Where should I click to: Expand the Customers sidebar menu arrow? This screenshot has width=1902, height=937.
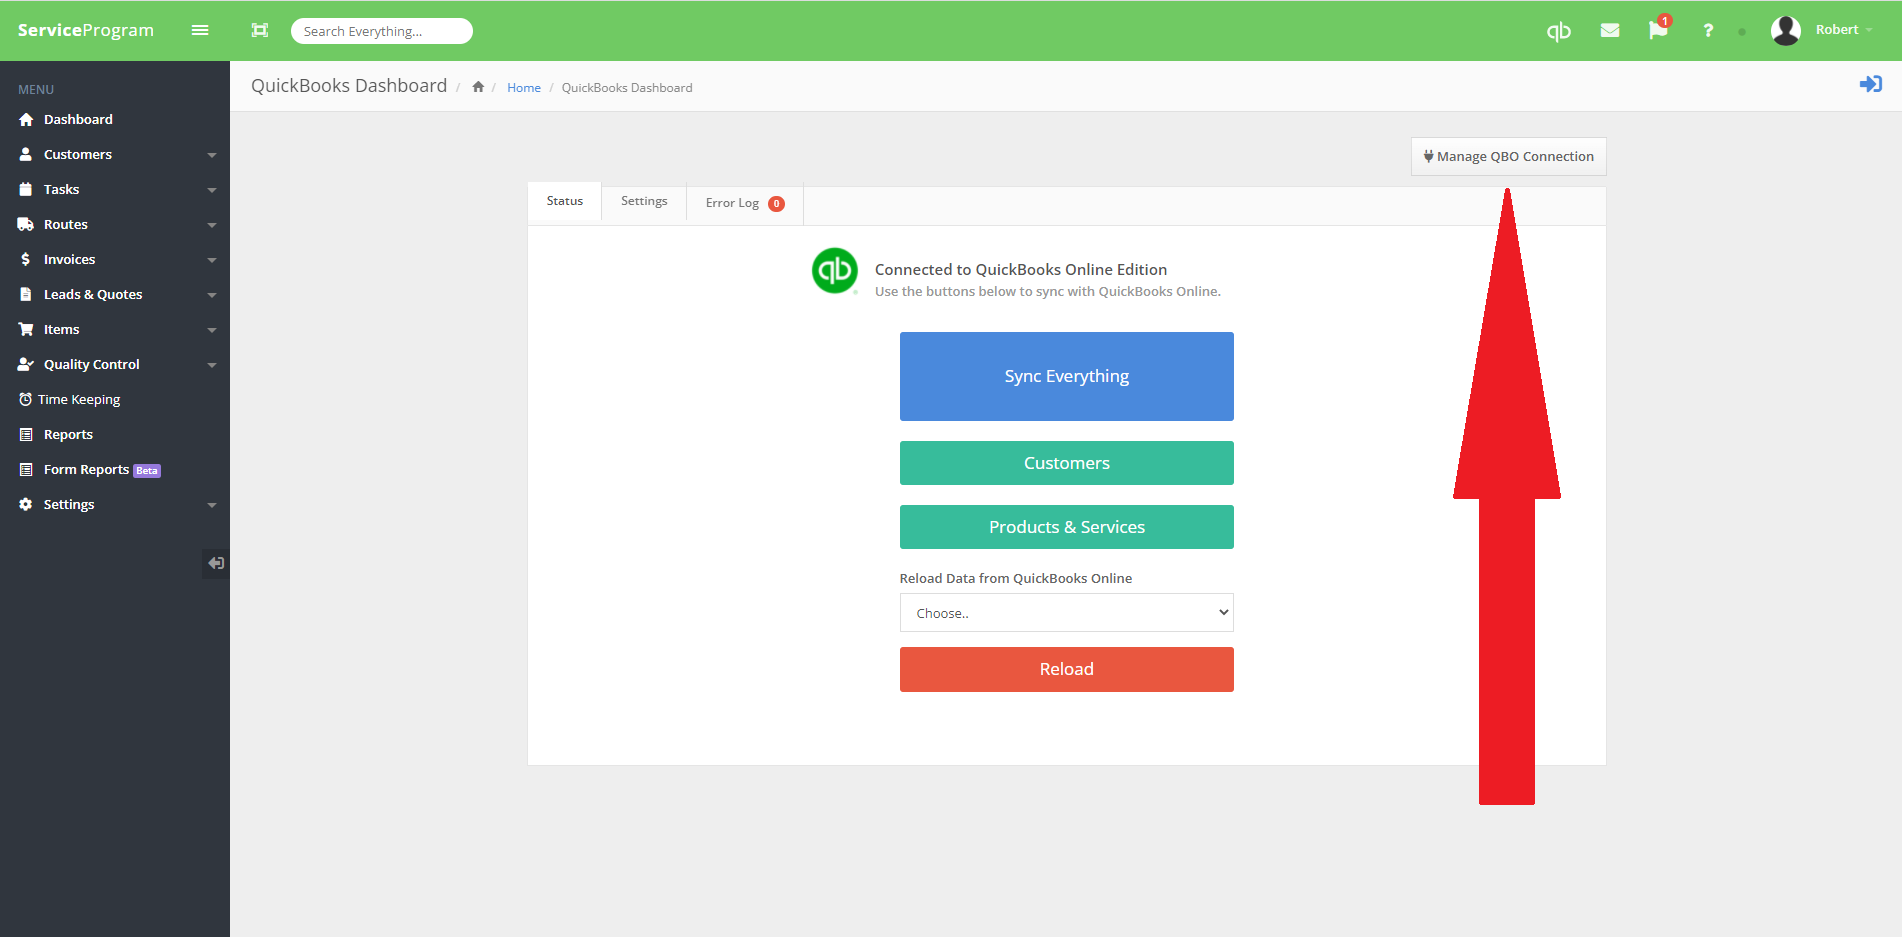[x=212, y=155]
